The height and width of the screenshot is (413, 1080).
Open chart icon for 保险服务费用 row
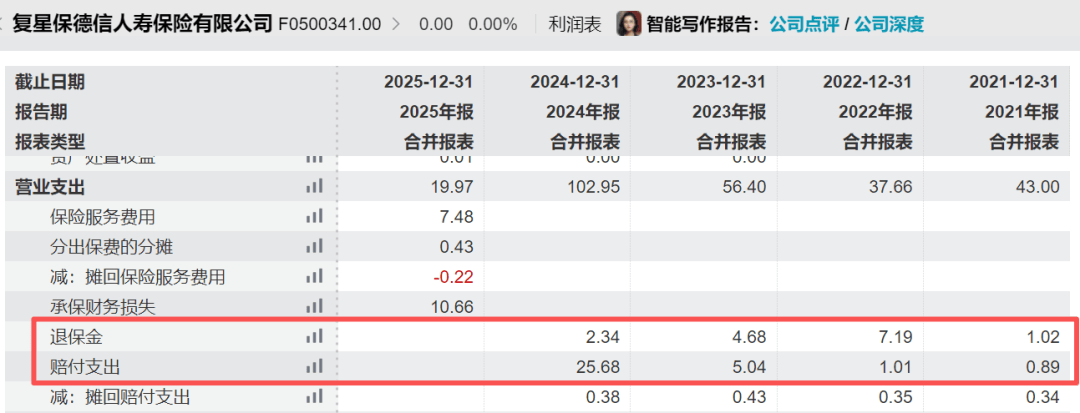coord(314,217)
